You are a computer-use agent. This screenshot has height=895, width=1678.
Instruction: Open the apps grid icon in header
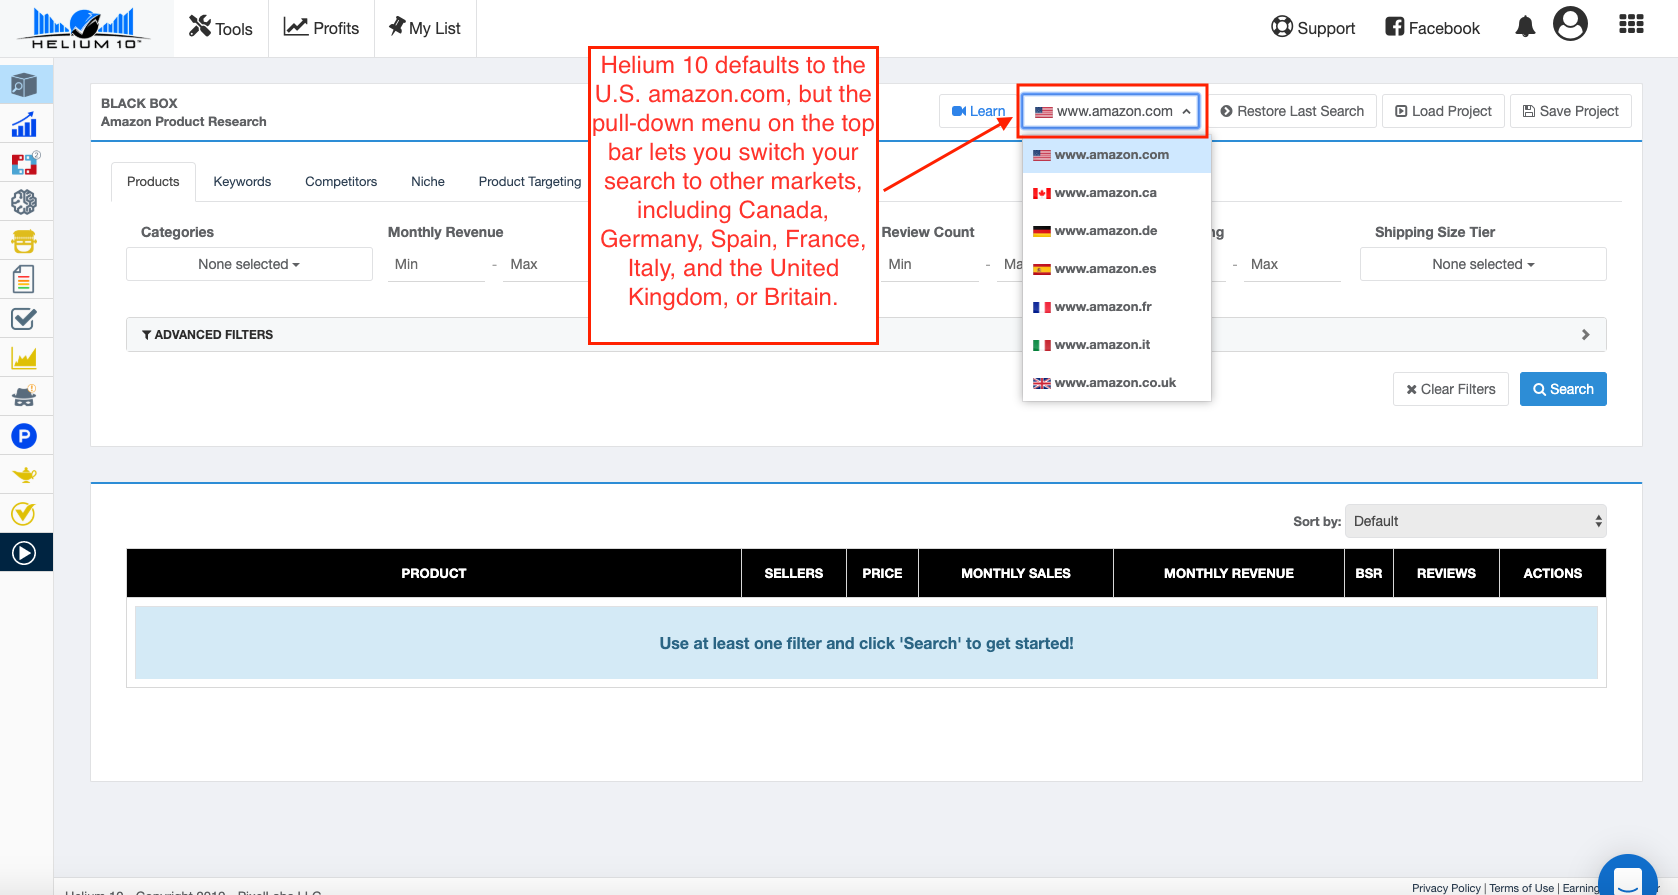[x=1631, y=24]
